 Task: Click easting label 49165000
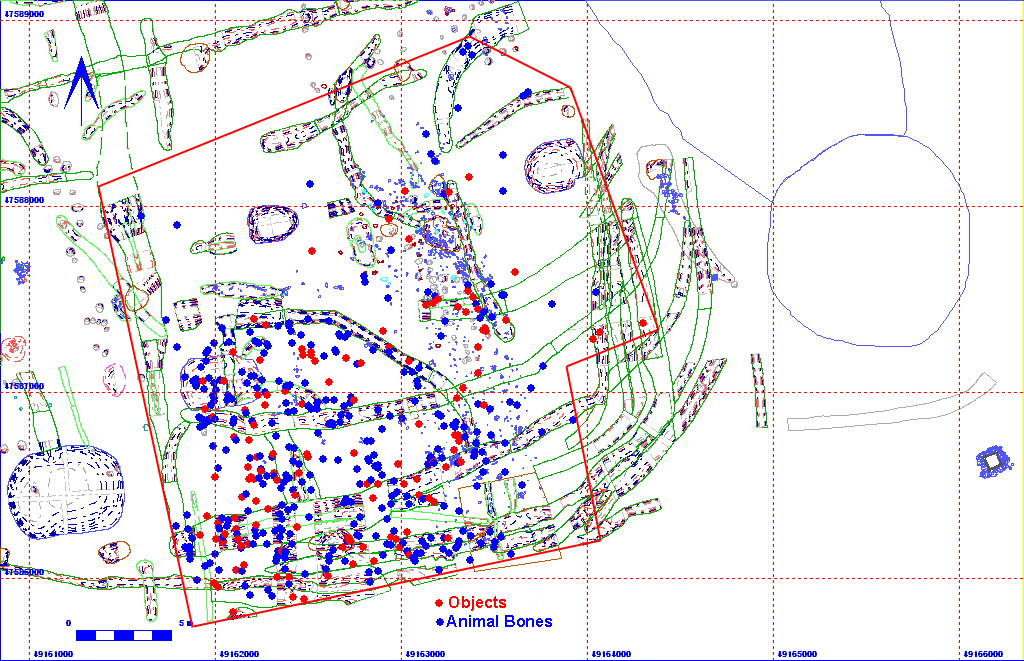point(797,654)
